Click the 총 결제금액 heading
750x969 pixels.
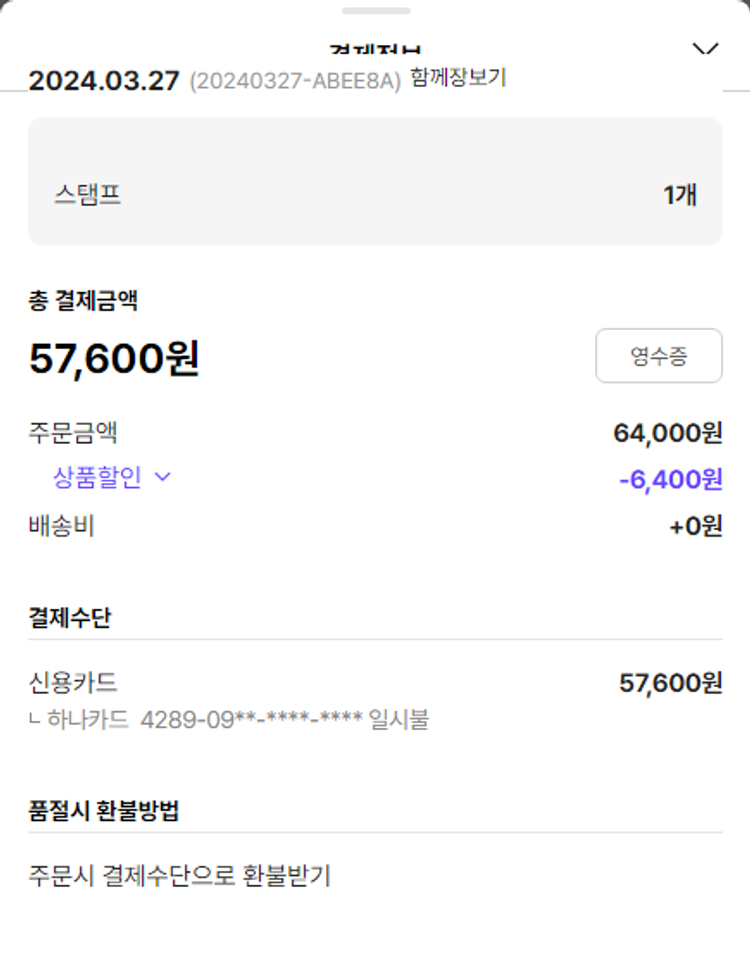pyautogui.click(x=83, y=299)
